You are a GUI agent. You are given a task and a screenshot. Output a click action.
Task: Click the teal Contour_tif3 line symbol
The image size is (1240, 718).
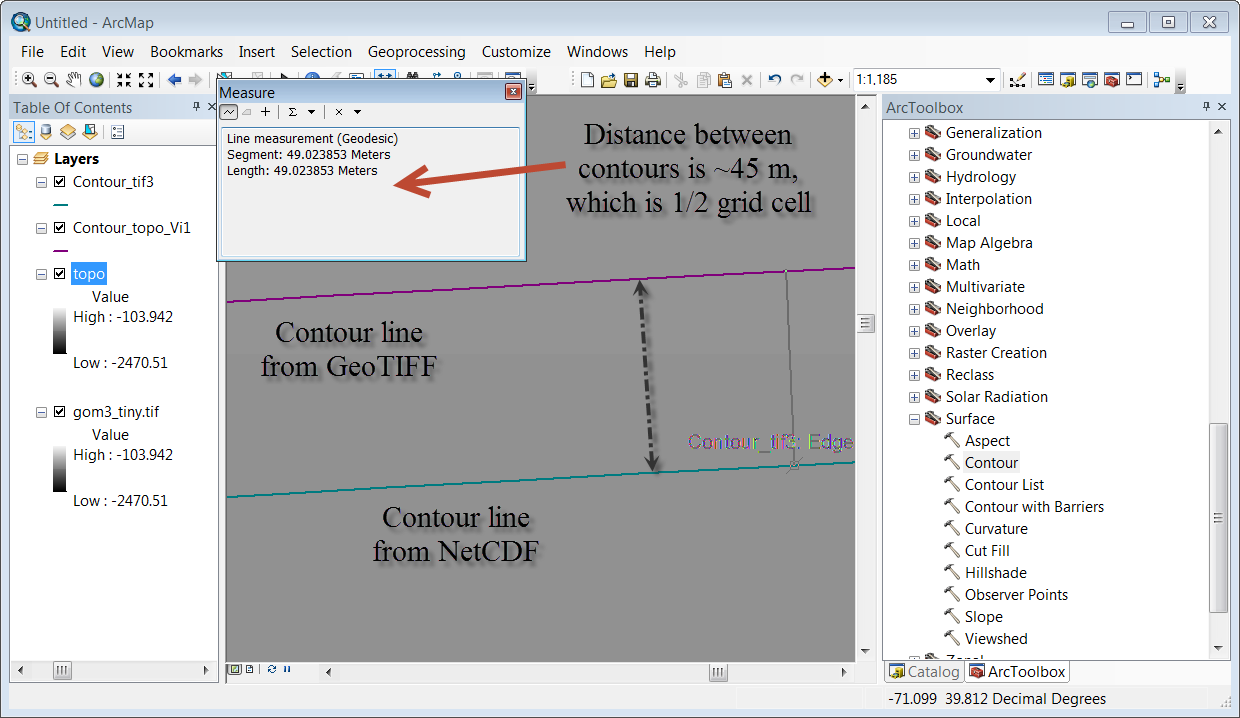click(60, 205)
